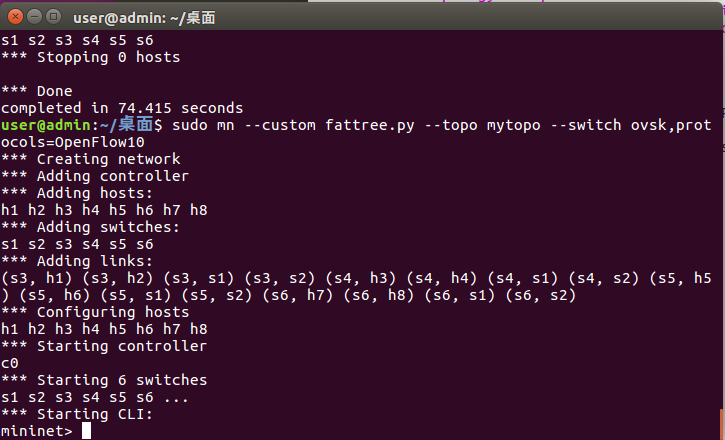The width and height of the screenshot is (725, 440).
Task: Click the '*** Creating network' line
Action: [x=91, y=159]
